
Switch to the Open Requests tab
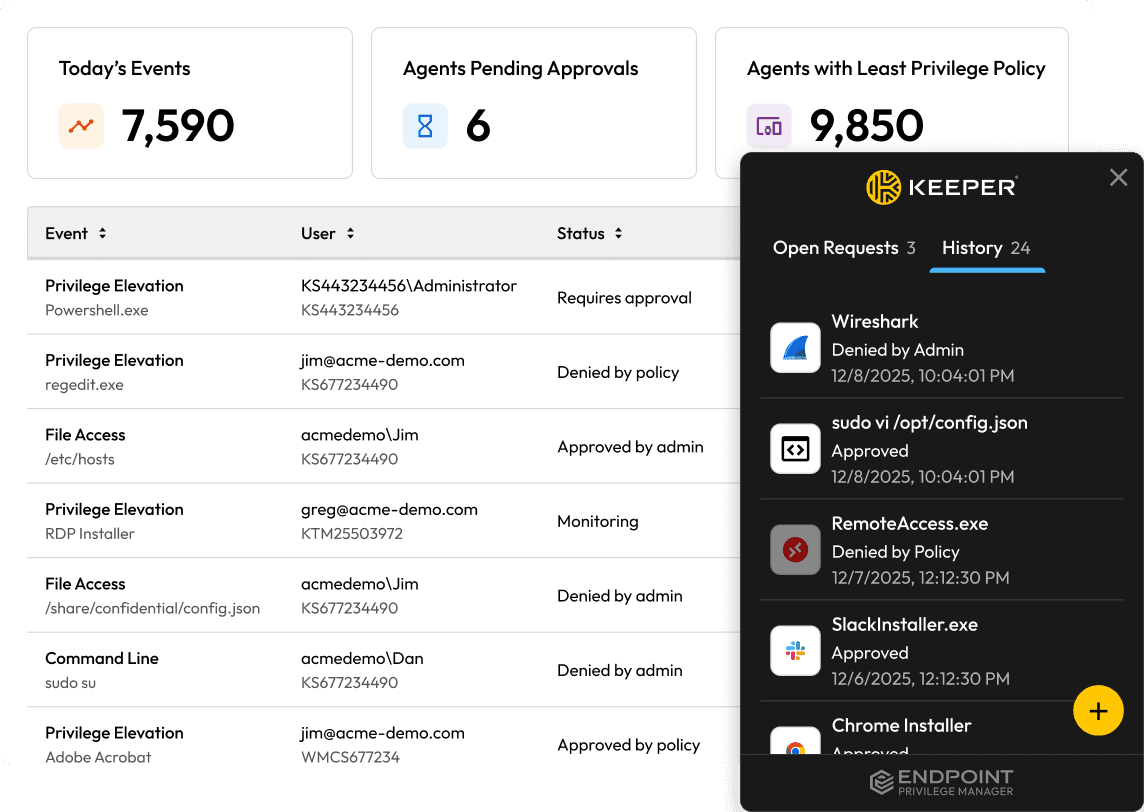pos(844,248)
